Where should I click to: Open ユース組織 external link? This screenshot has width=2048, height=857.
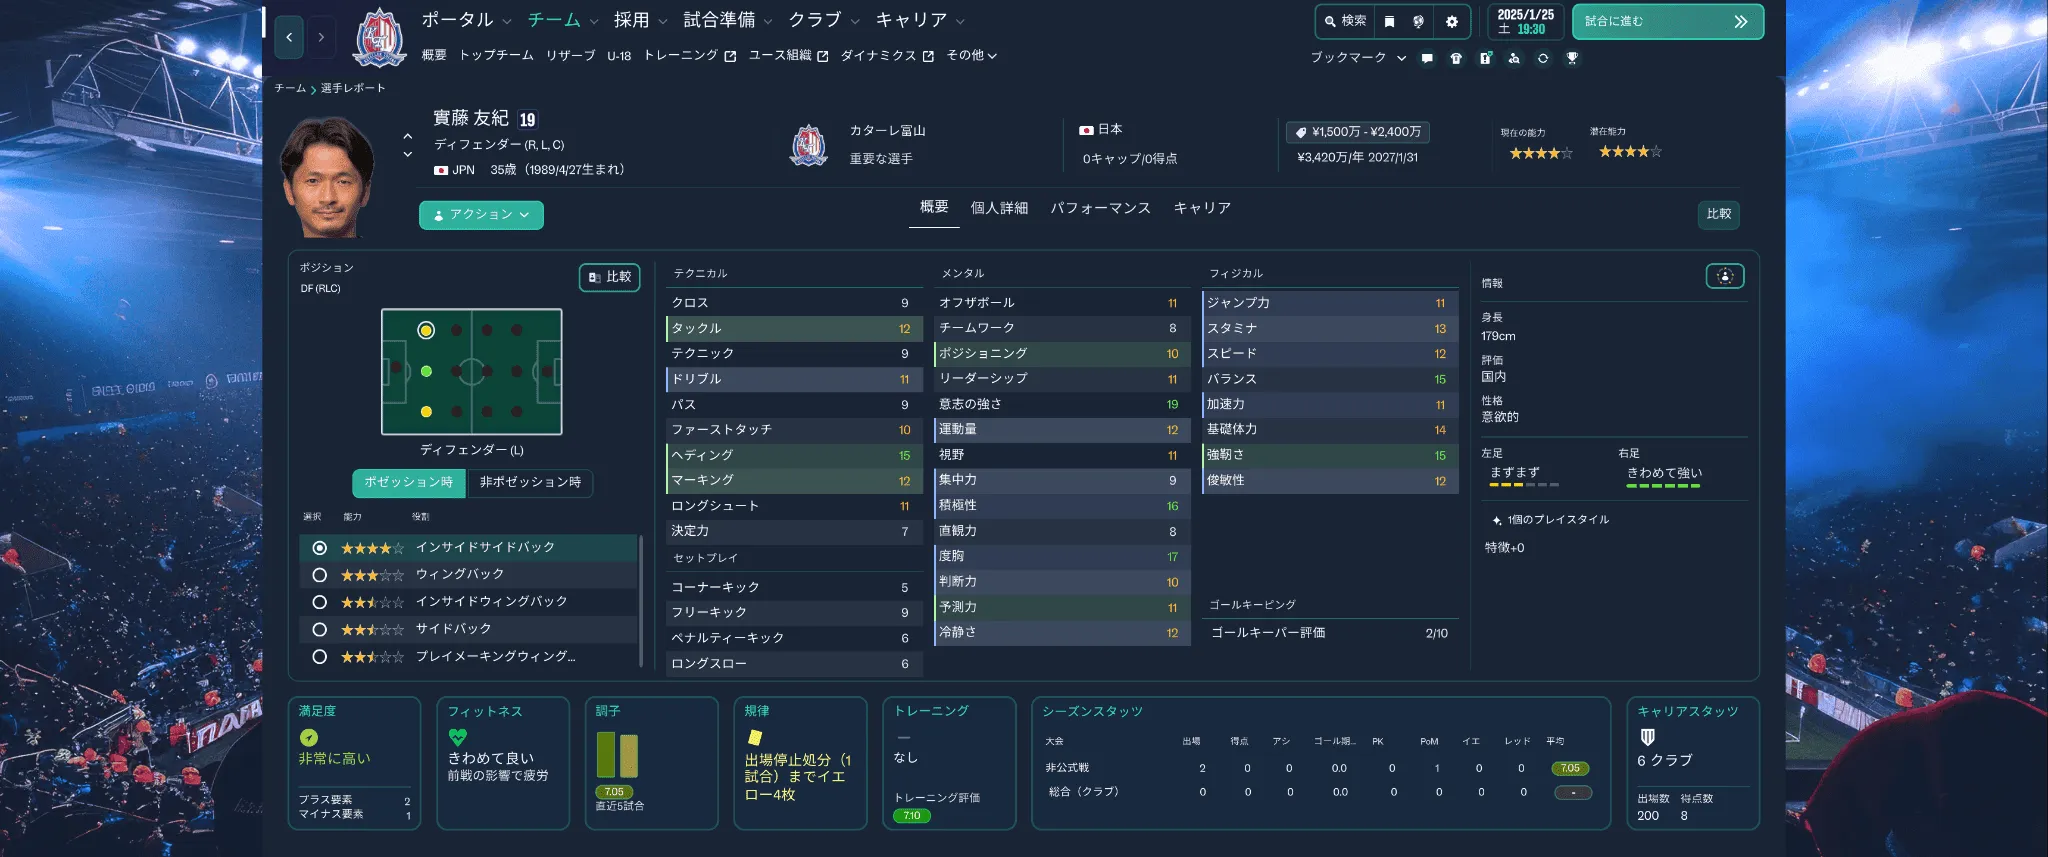tap(789, 56)
